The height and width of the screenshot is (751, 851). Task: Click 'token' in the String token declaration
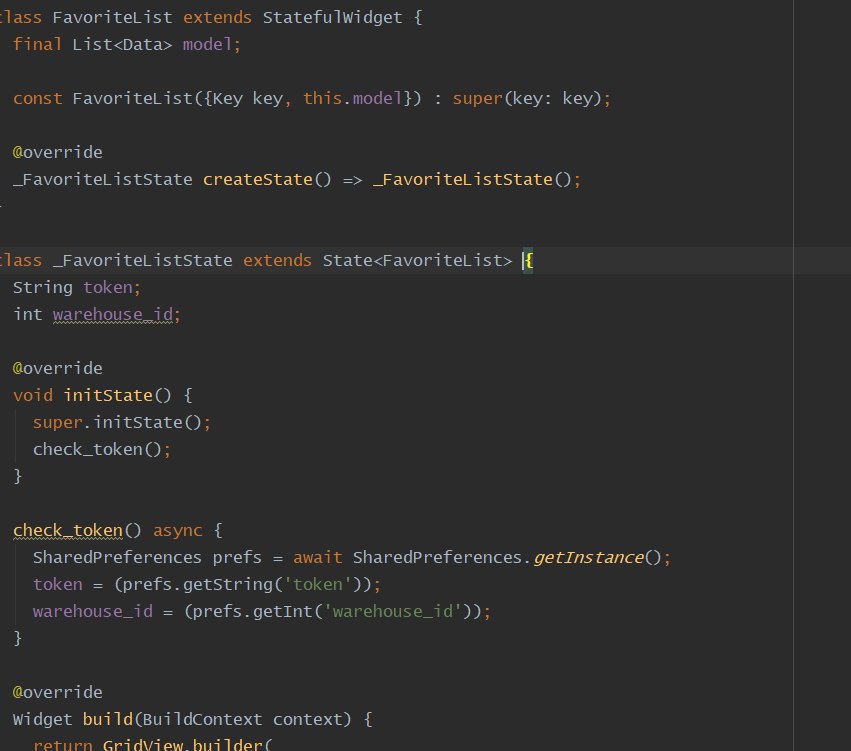[107, 288]
